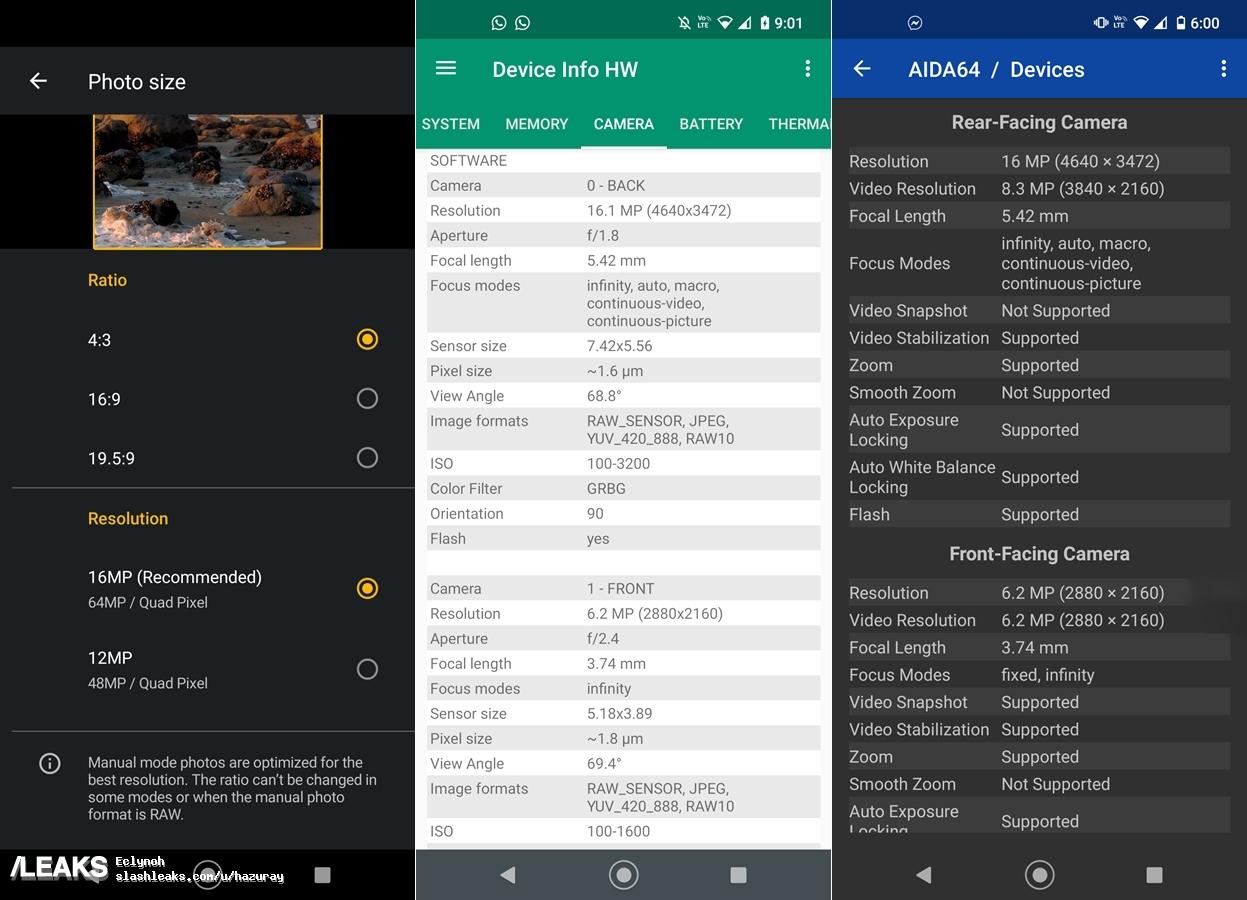Tap the 9:01 clock
The image size is (1247, 900).
pos(789,23)
